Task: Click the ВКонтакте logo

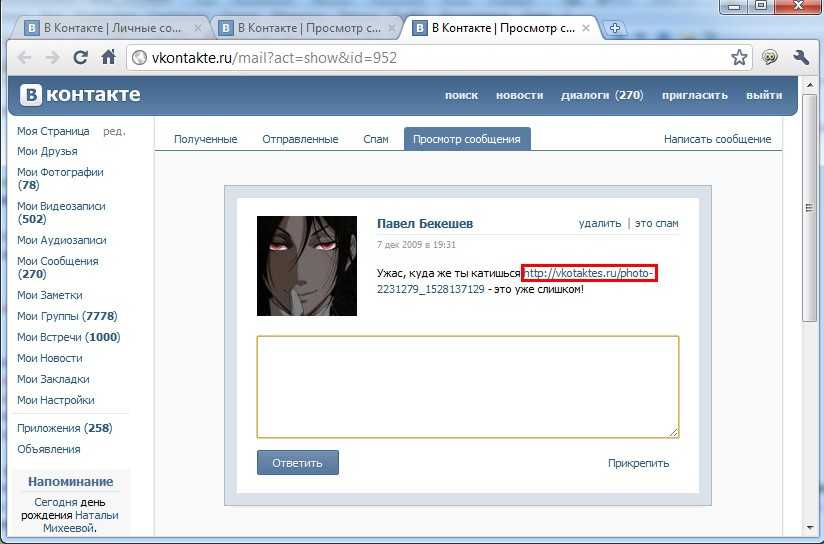Action: pyautogui.click(x=80, y=95)
